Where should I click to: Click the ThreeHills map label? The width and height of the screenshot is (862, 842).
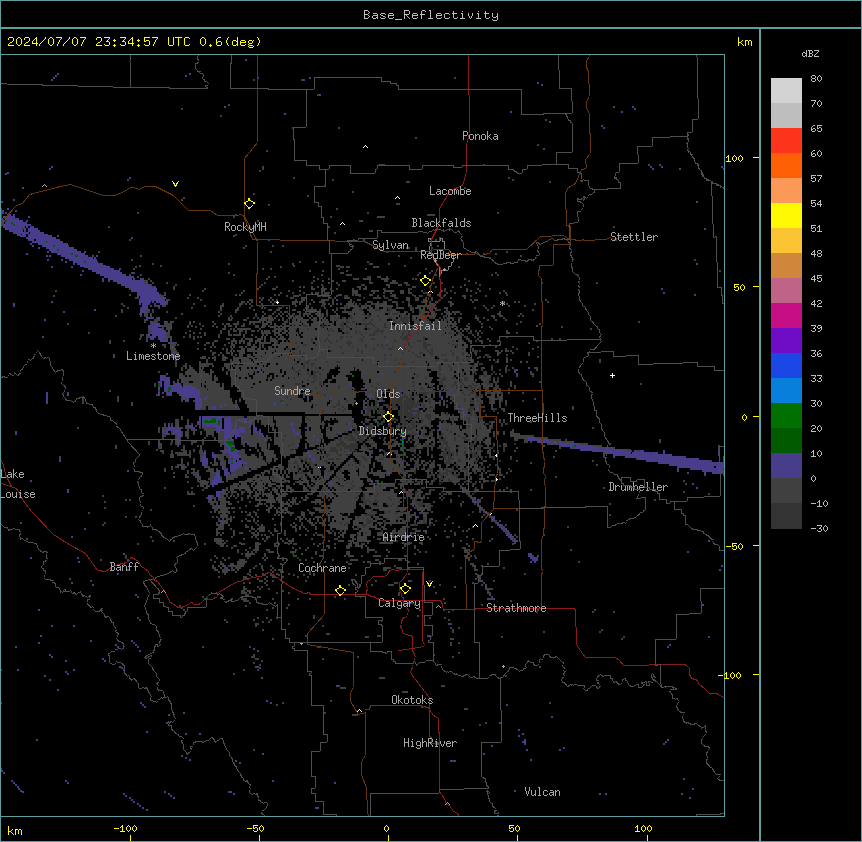click(x=537, y=418)
